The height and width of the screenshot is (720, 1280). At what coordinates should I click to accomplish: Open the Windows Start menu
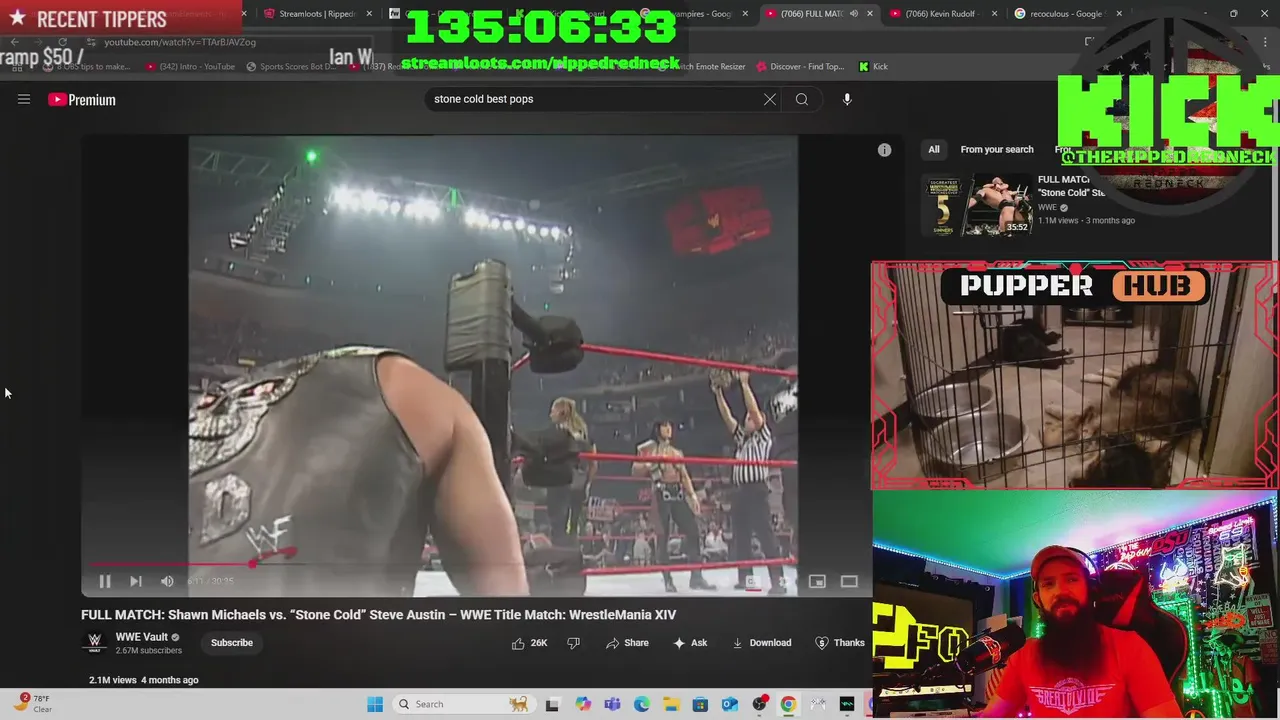tap(375, 704)
